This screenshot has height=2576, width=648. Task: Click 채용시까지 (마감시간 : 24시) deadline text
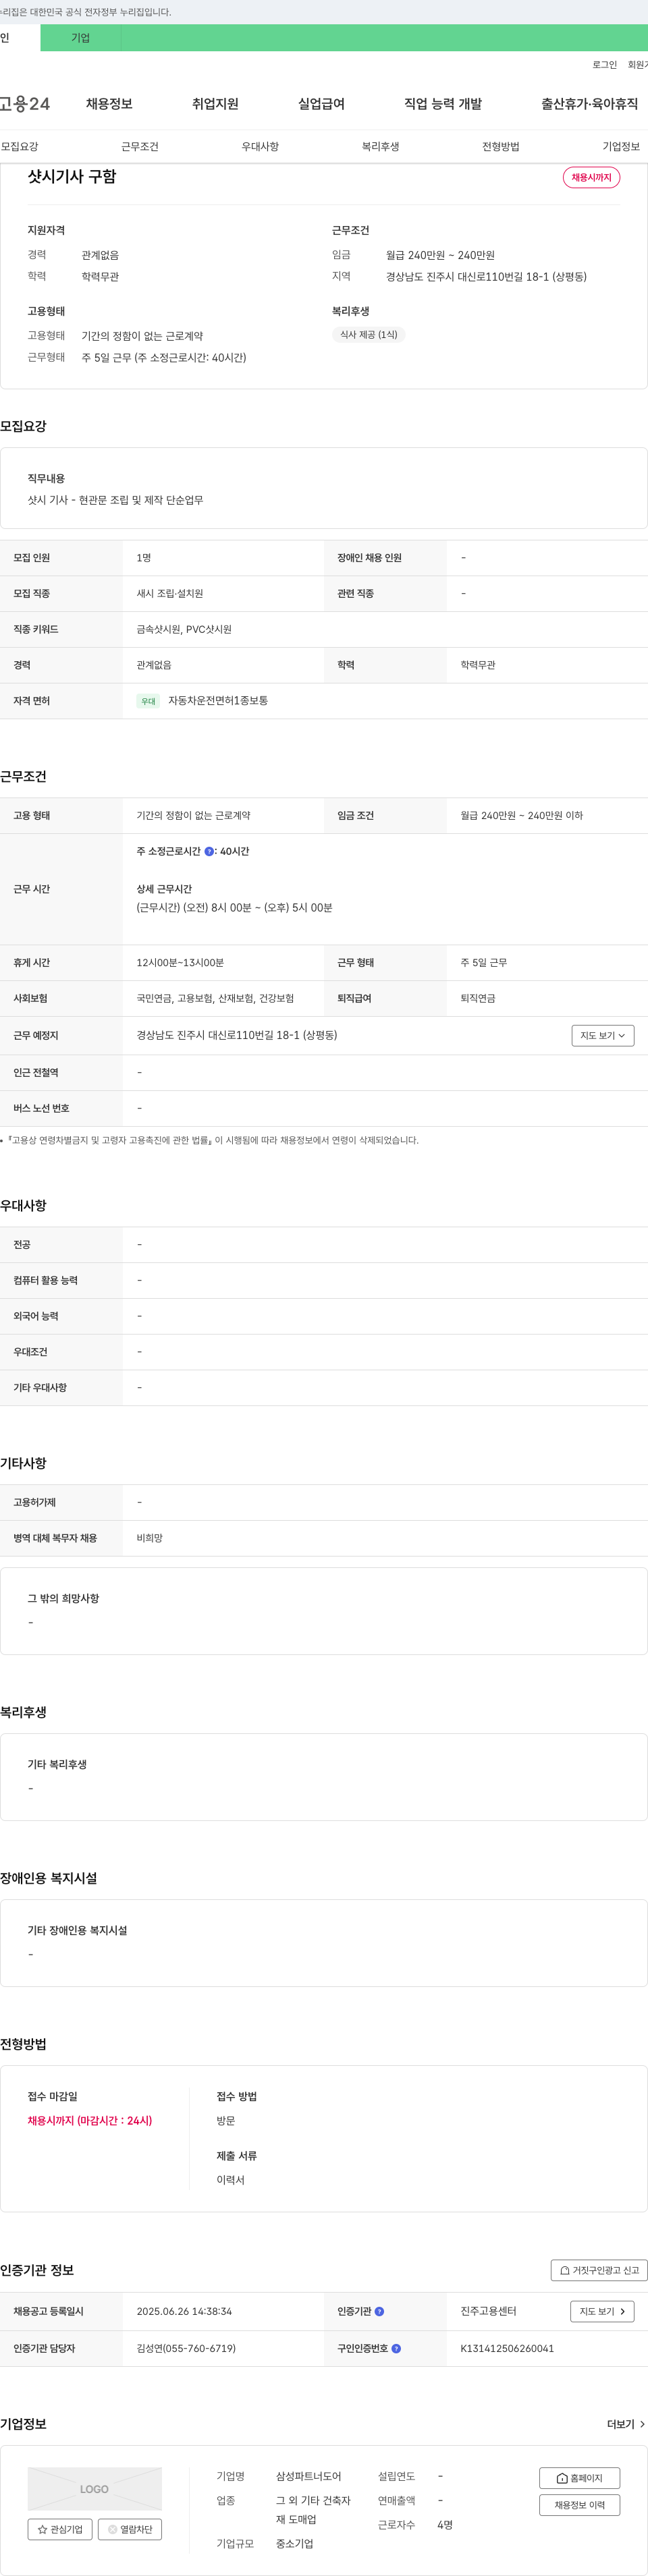(x=90, y=2120)
